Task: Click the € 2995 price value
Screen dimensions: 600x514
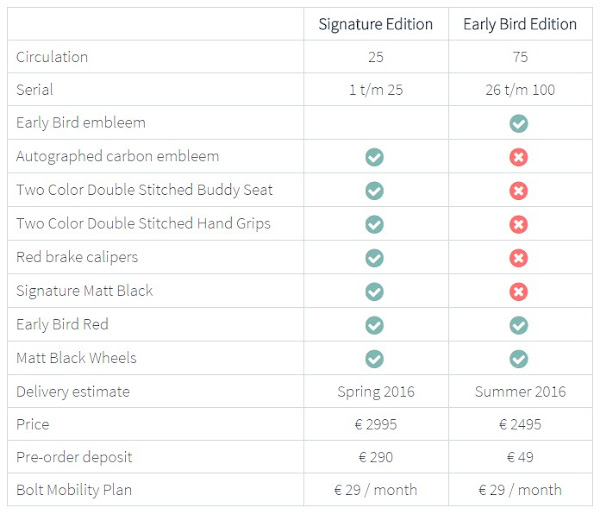Action: pyautogui.click(x=376, y=424)
